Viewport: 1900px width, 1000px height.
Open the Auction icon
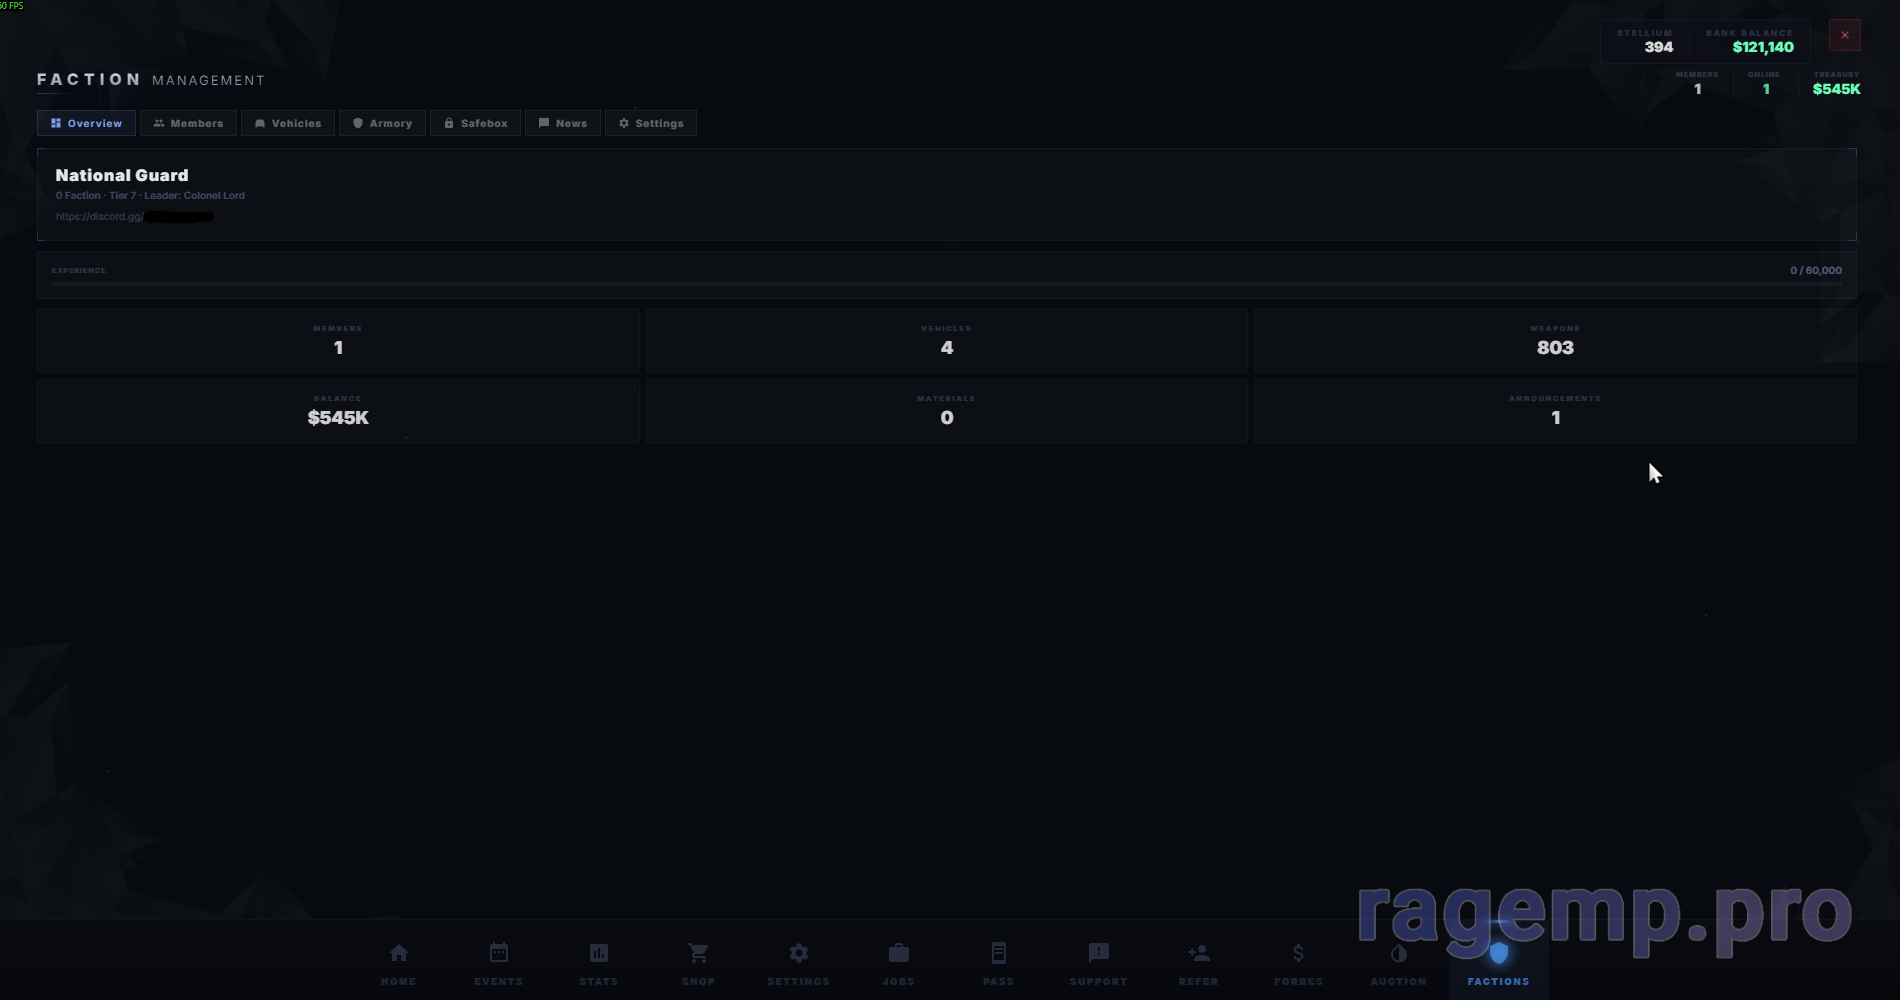click(x=1398, y=954)
